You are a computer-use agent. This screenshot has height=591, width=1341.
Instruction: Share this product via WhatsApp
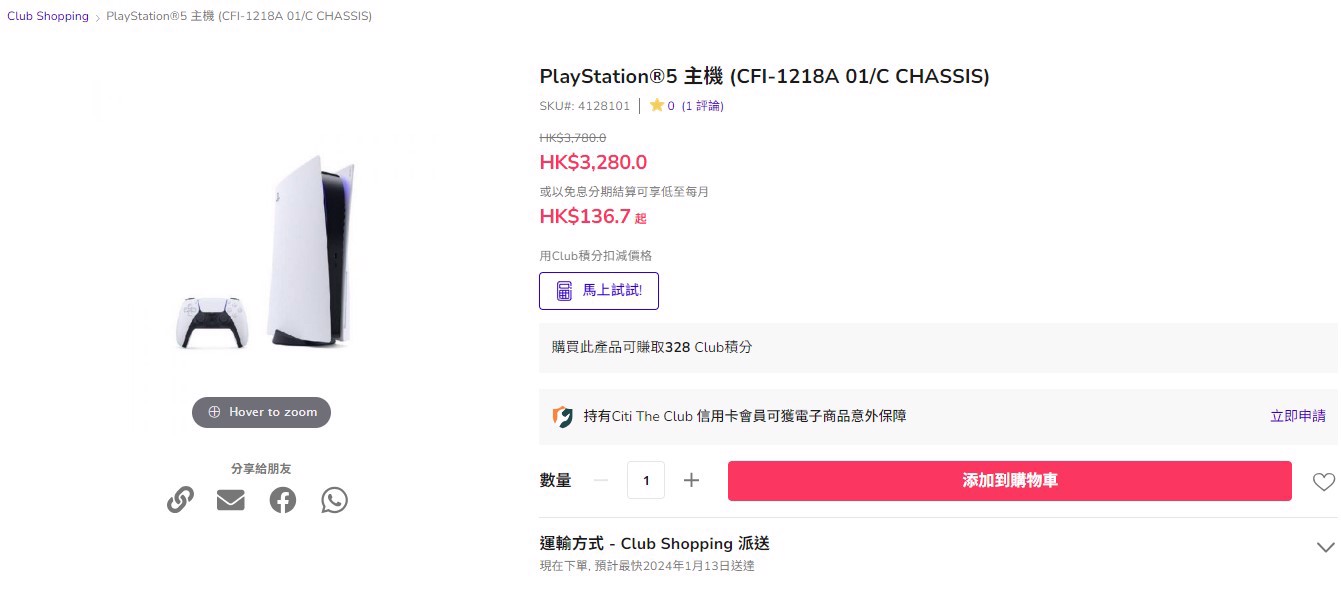click(334, 500)
